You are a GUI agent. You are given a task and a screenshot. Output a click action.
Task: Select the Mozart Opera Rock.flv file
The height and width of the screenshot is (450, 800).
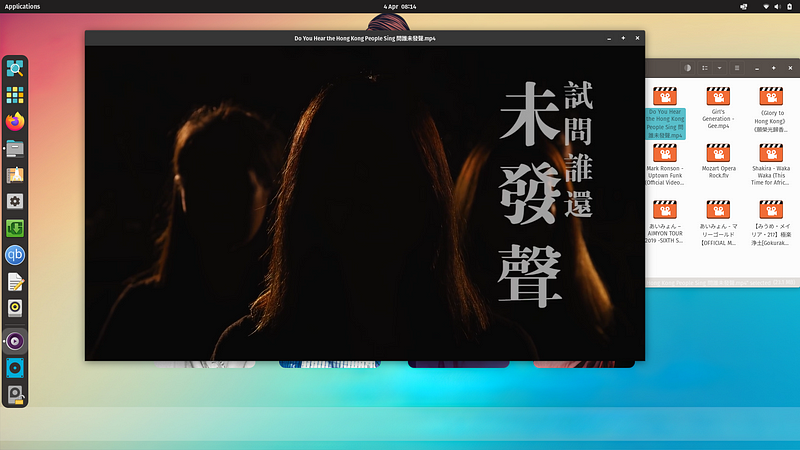pyautogui.click(x=718, y=161)
